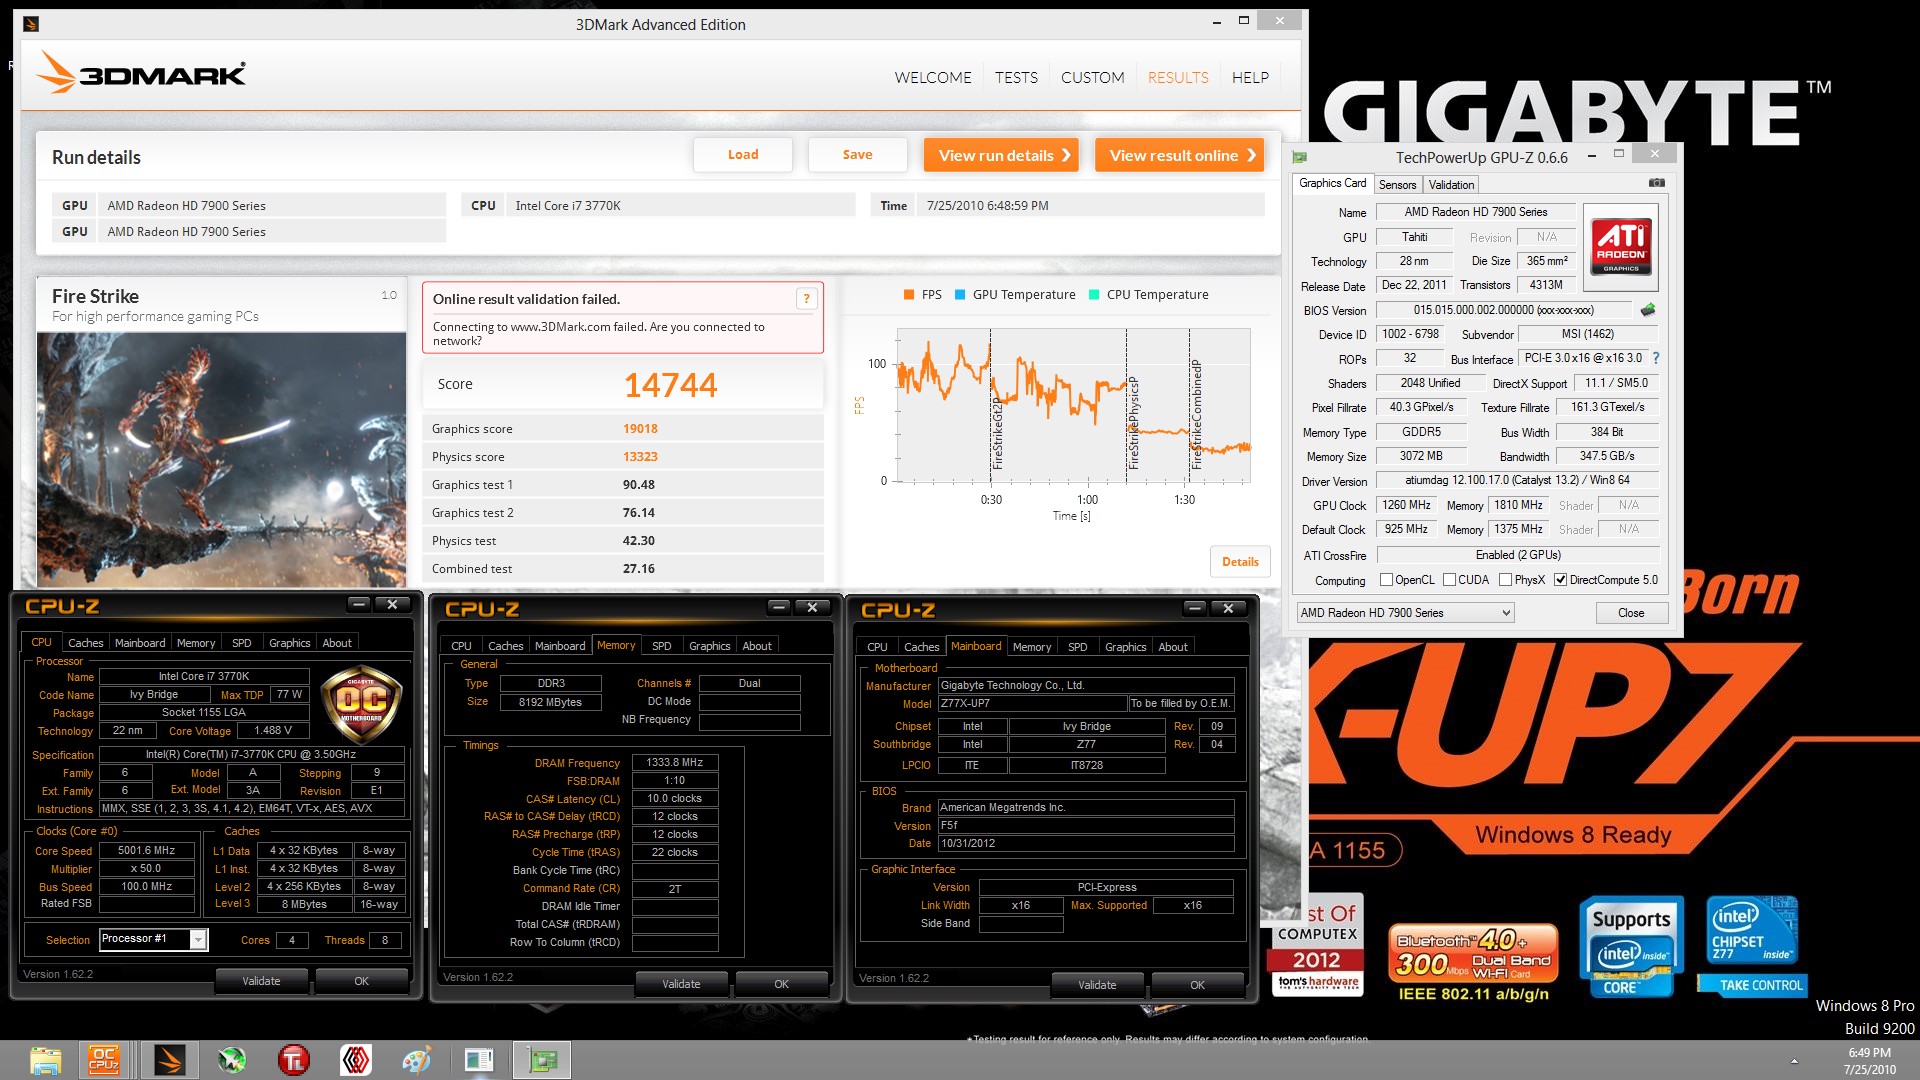This screenshot has width=1920, height=1080.
Task: Open the Validation tab in GPU-Z
Action: [1451, 185]
